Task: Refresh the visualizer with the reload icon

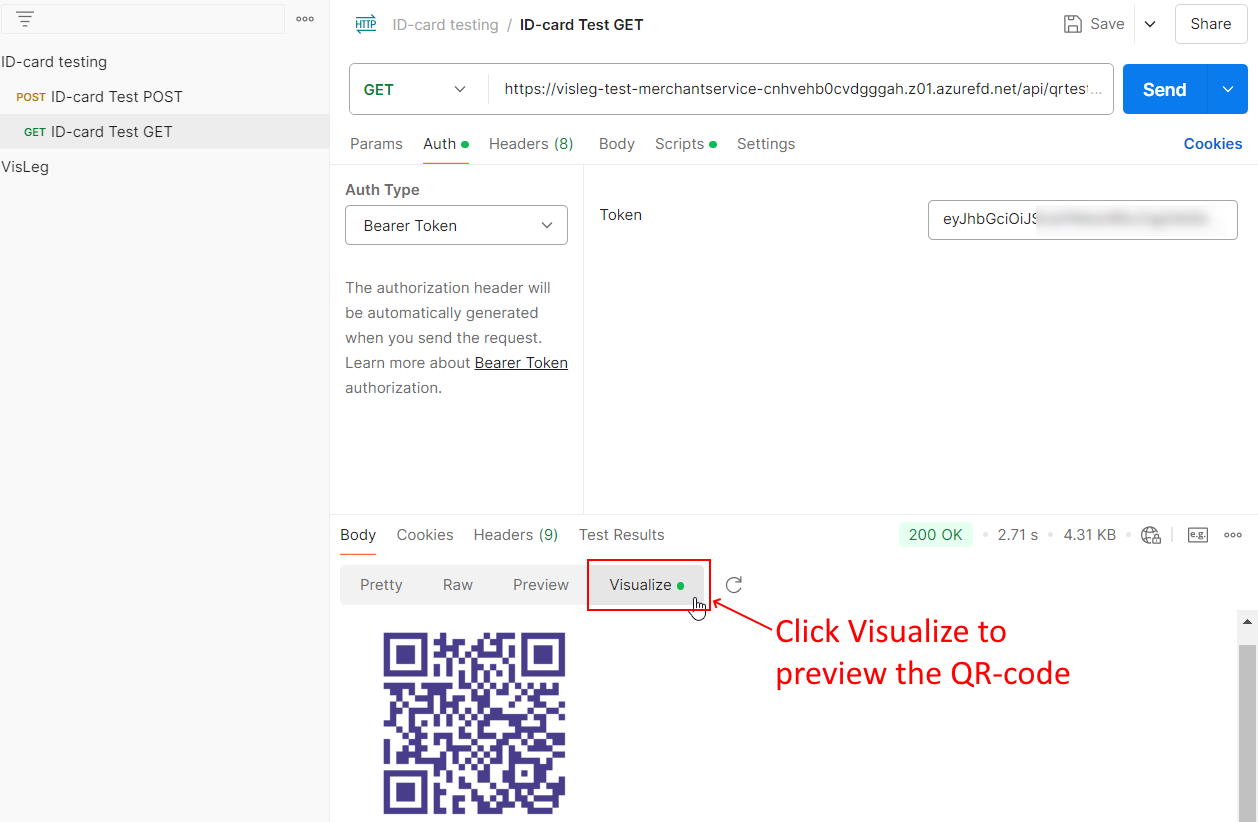Action: pos(734,585)
